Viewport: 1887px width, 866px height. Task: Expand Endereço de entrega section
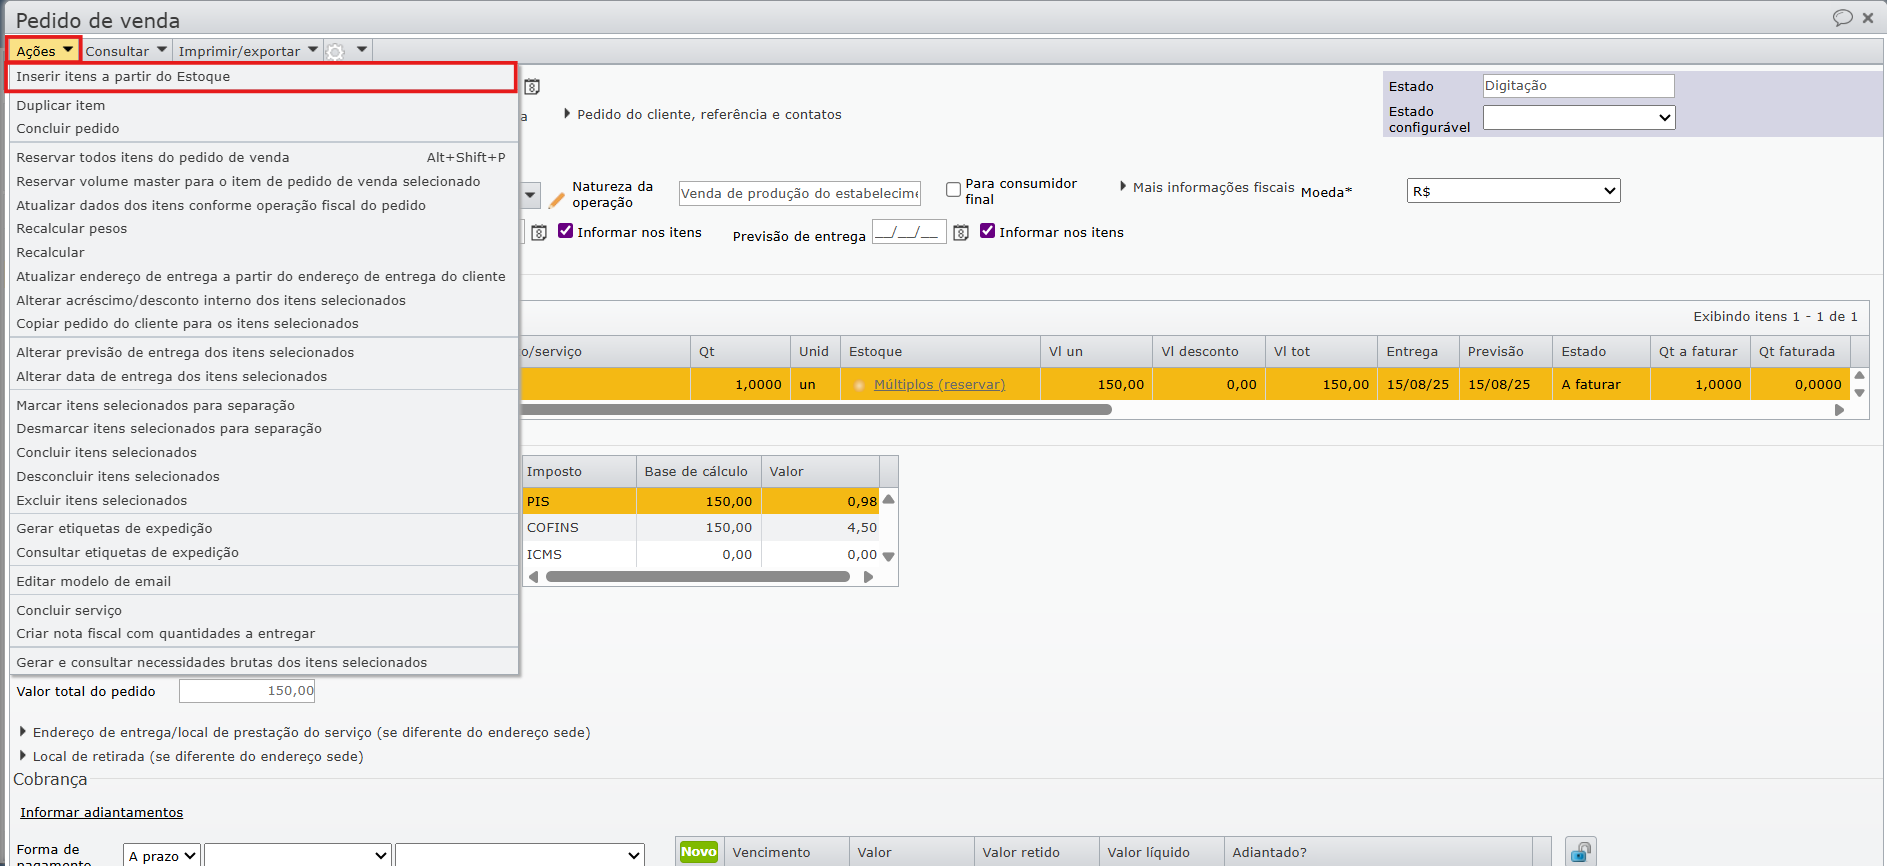[x=305, y=733]
